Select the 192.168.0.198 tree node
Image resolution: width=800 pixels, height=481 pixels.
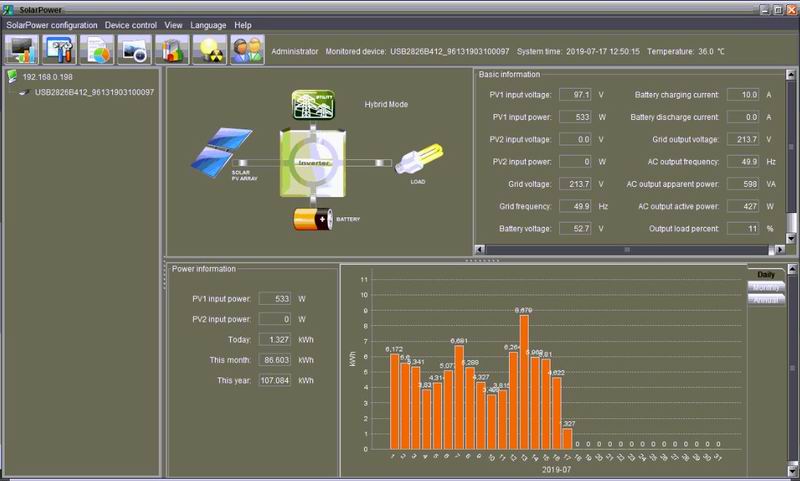click(47, 77)
